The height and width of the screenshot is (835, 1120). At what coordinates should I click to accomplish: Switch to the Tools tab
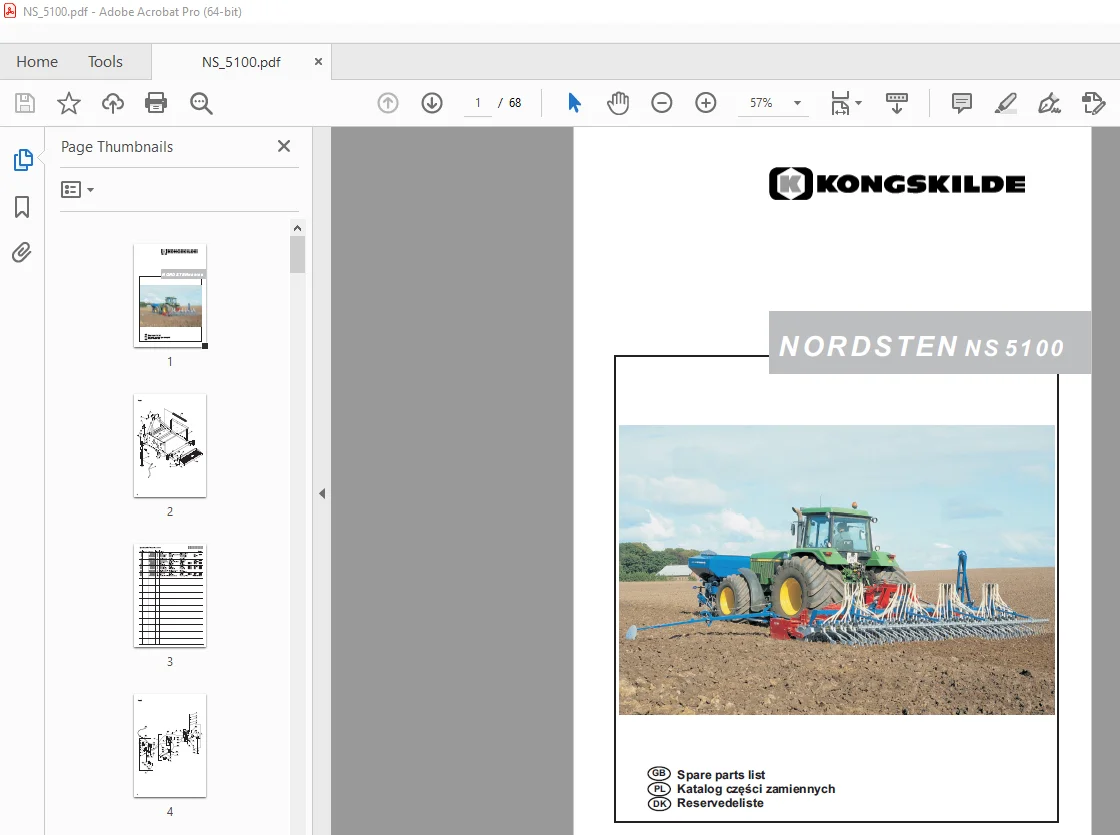105,62
